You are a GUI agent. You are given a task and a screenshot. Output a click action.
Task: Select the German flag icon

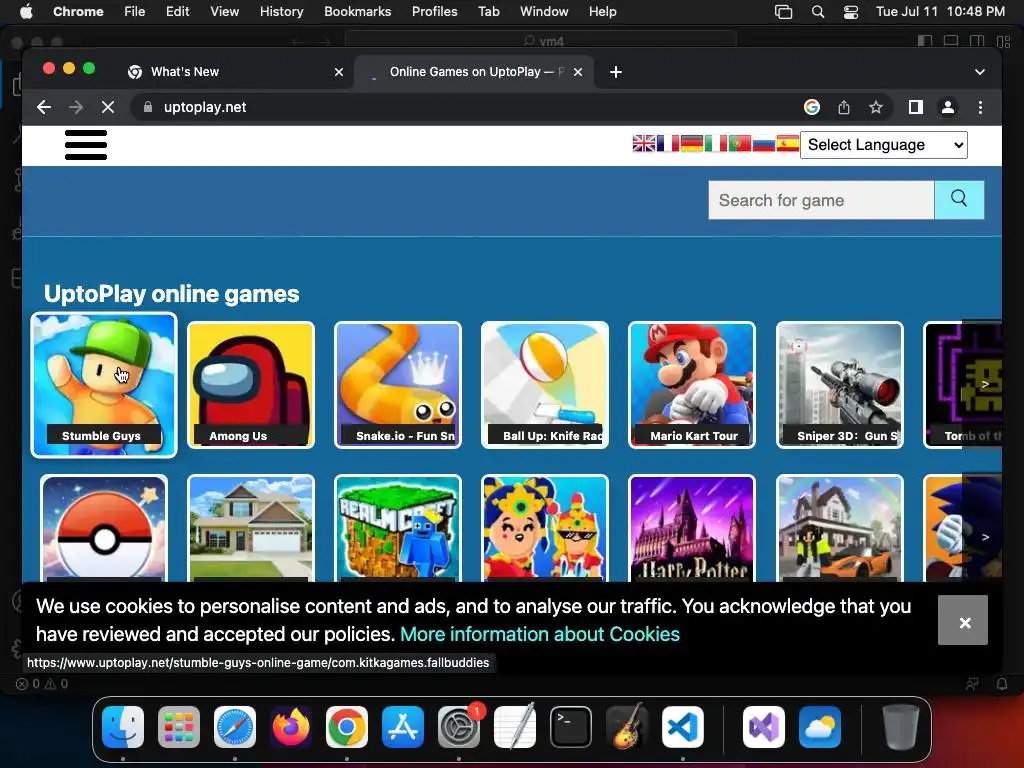pyautogui.click(x=692, y=144)
